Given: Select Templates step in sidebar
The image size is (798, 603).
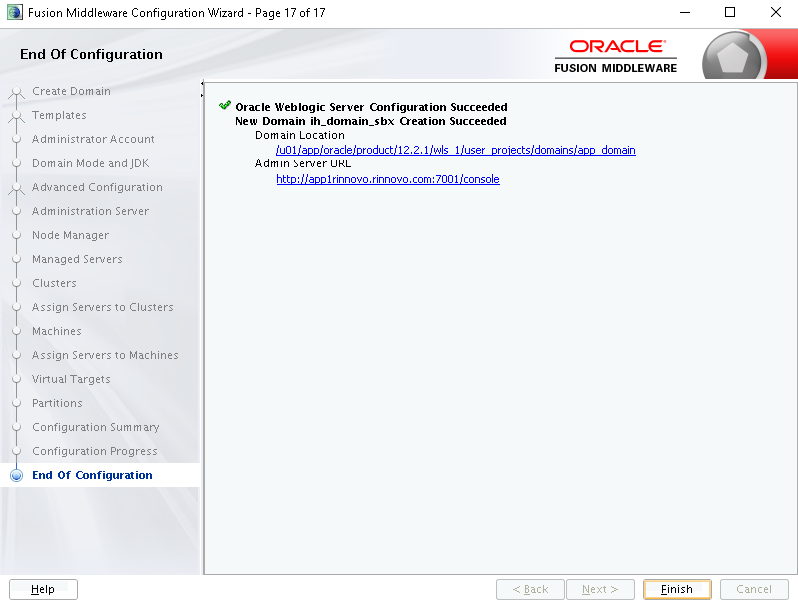Looking at the screenshot, I should pos(59,115).
